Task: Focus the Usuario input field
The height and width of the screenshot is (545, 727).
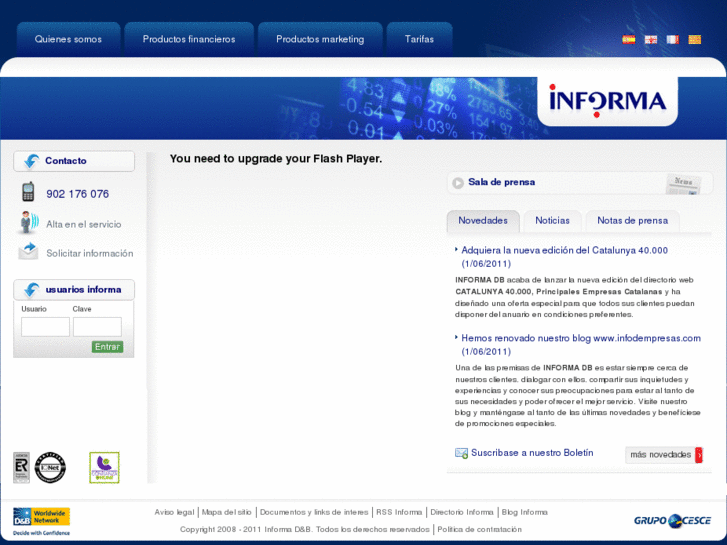Action: pos(45,327)
